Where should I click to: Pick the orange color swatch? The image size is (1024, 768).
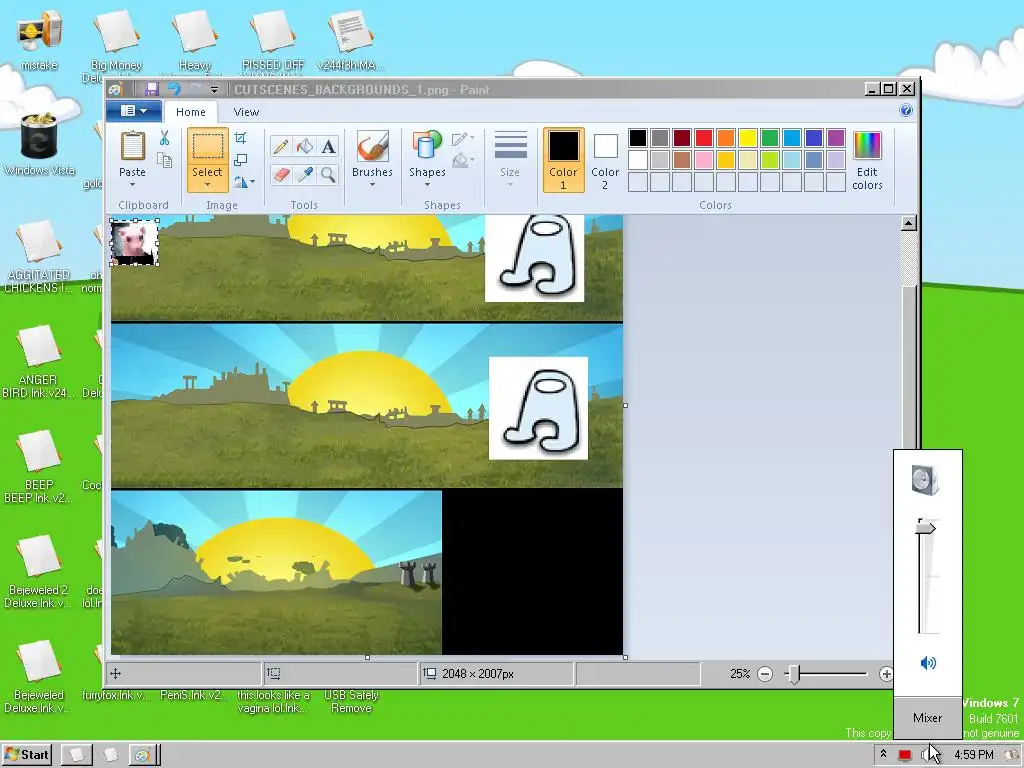(726, 138)
